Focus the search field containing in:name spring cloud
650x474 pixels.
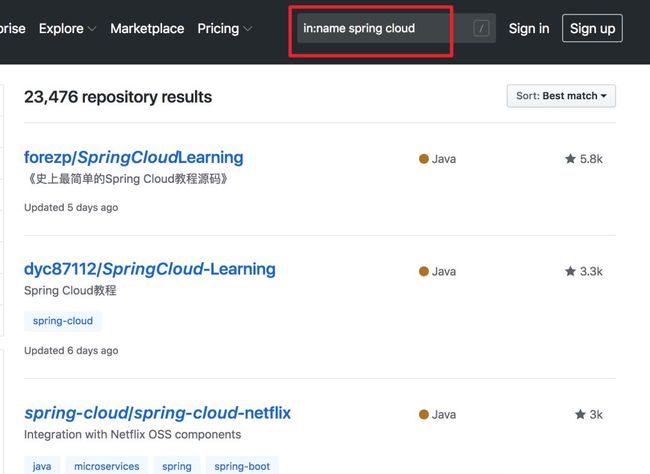pyautogui.click(x=396, y=28)
